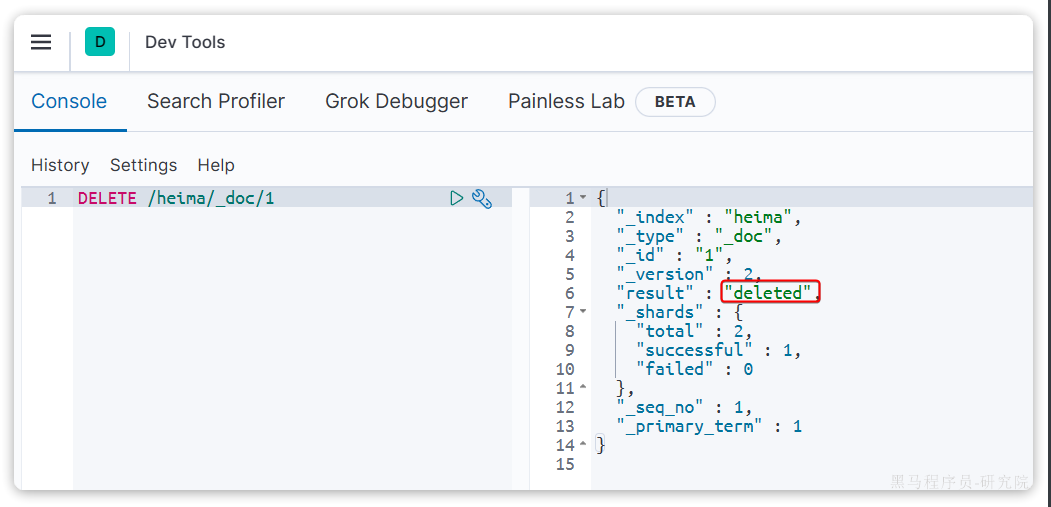Click the "_type" : "_doc" line
1051x507 pixels.
[700, 236]
